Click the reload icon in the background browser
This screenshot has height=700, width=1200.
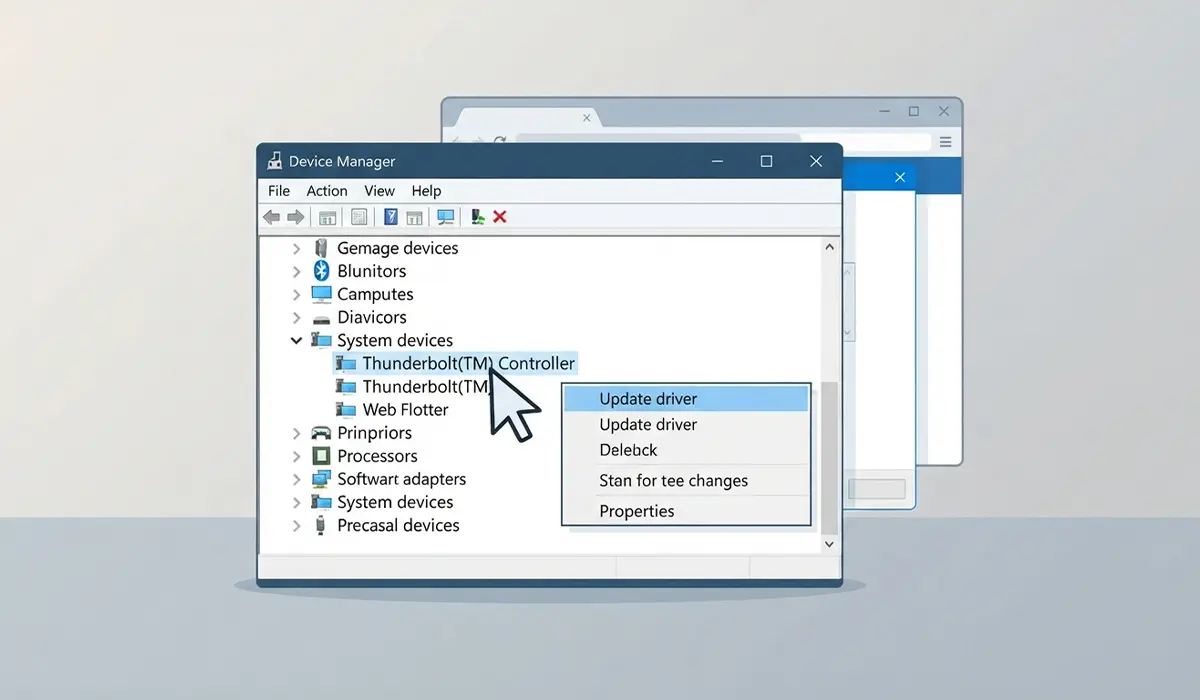click(x=499, y=142)
